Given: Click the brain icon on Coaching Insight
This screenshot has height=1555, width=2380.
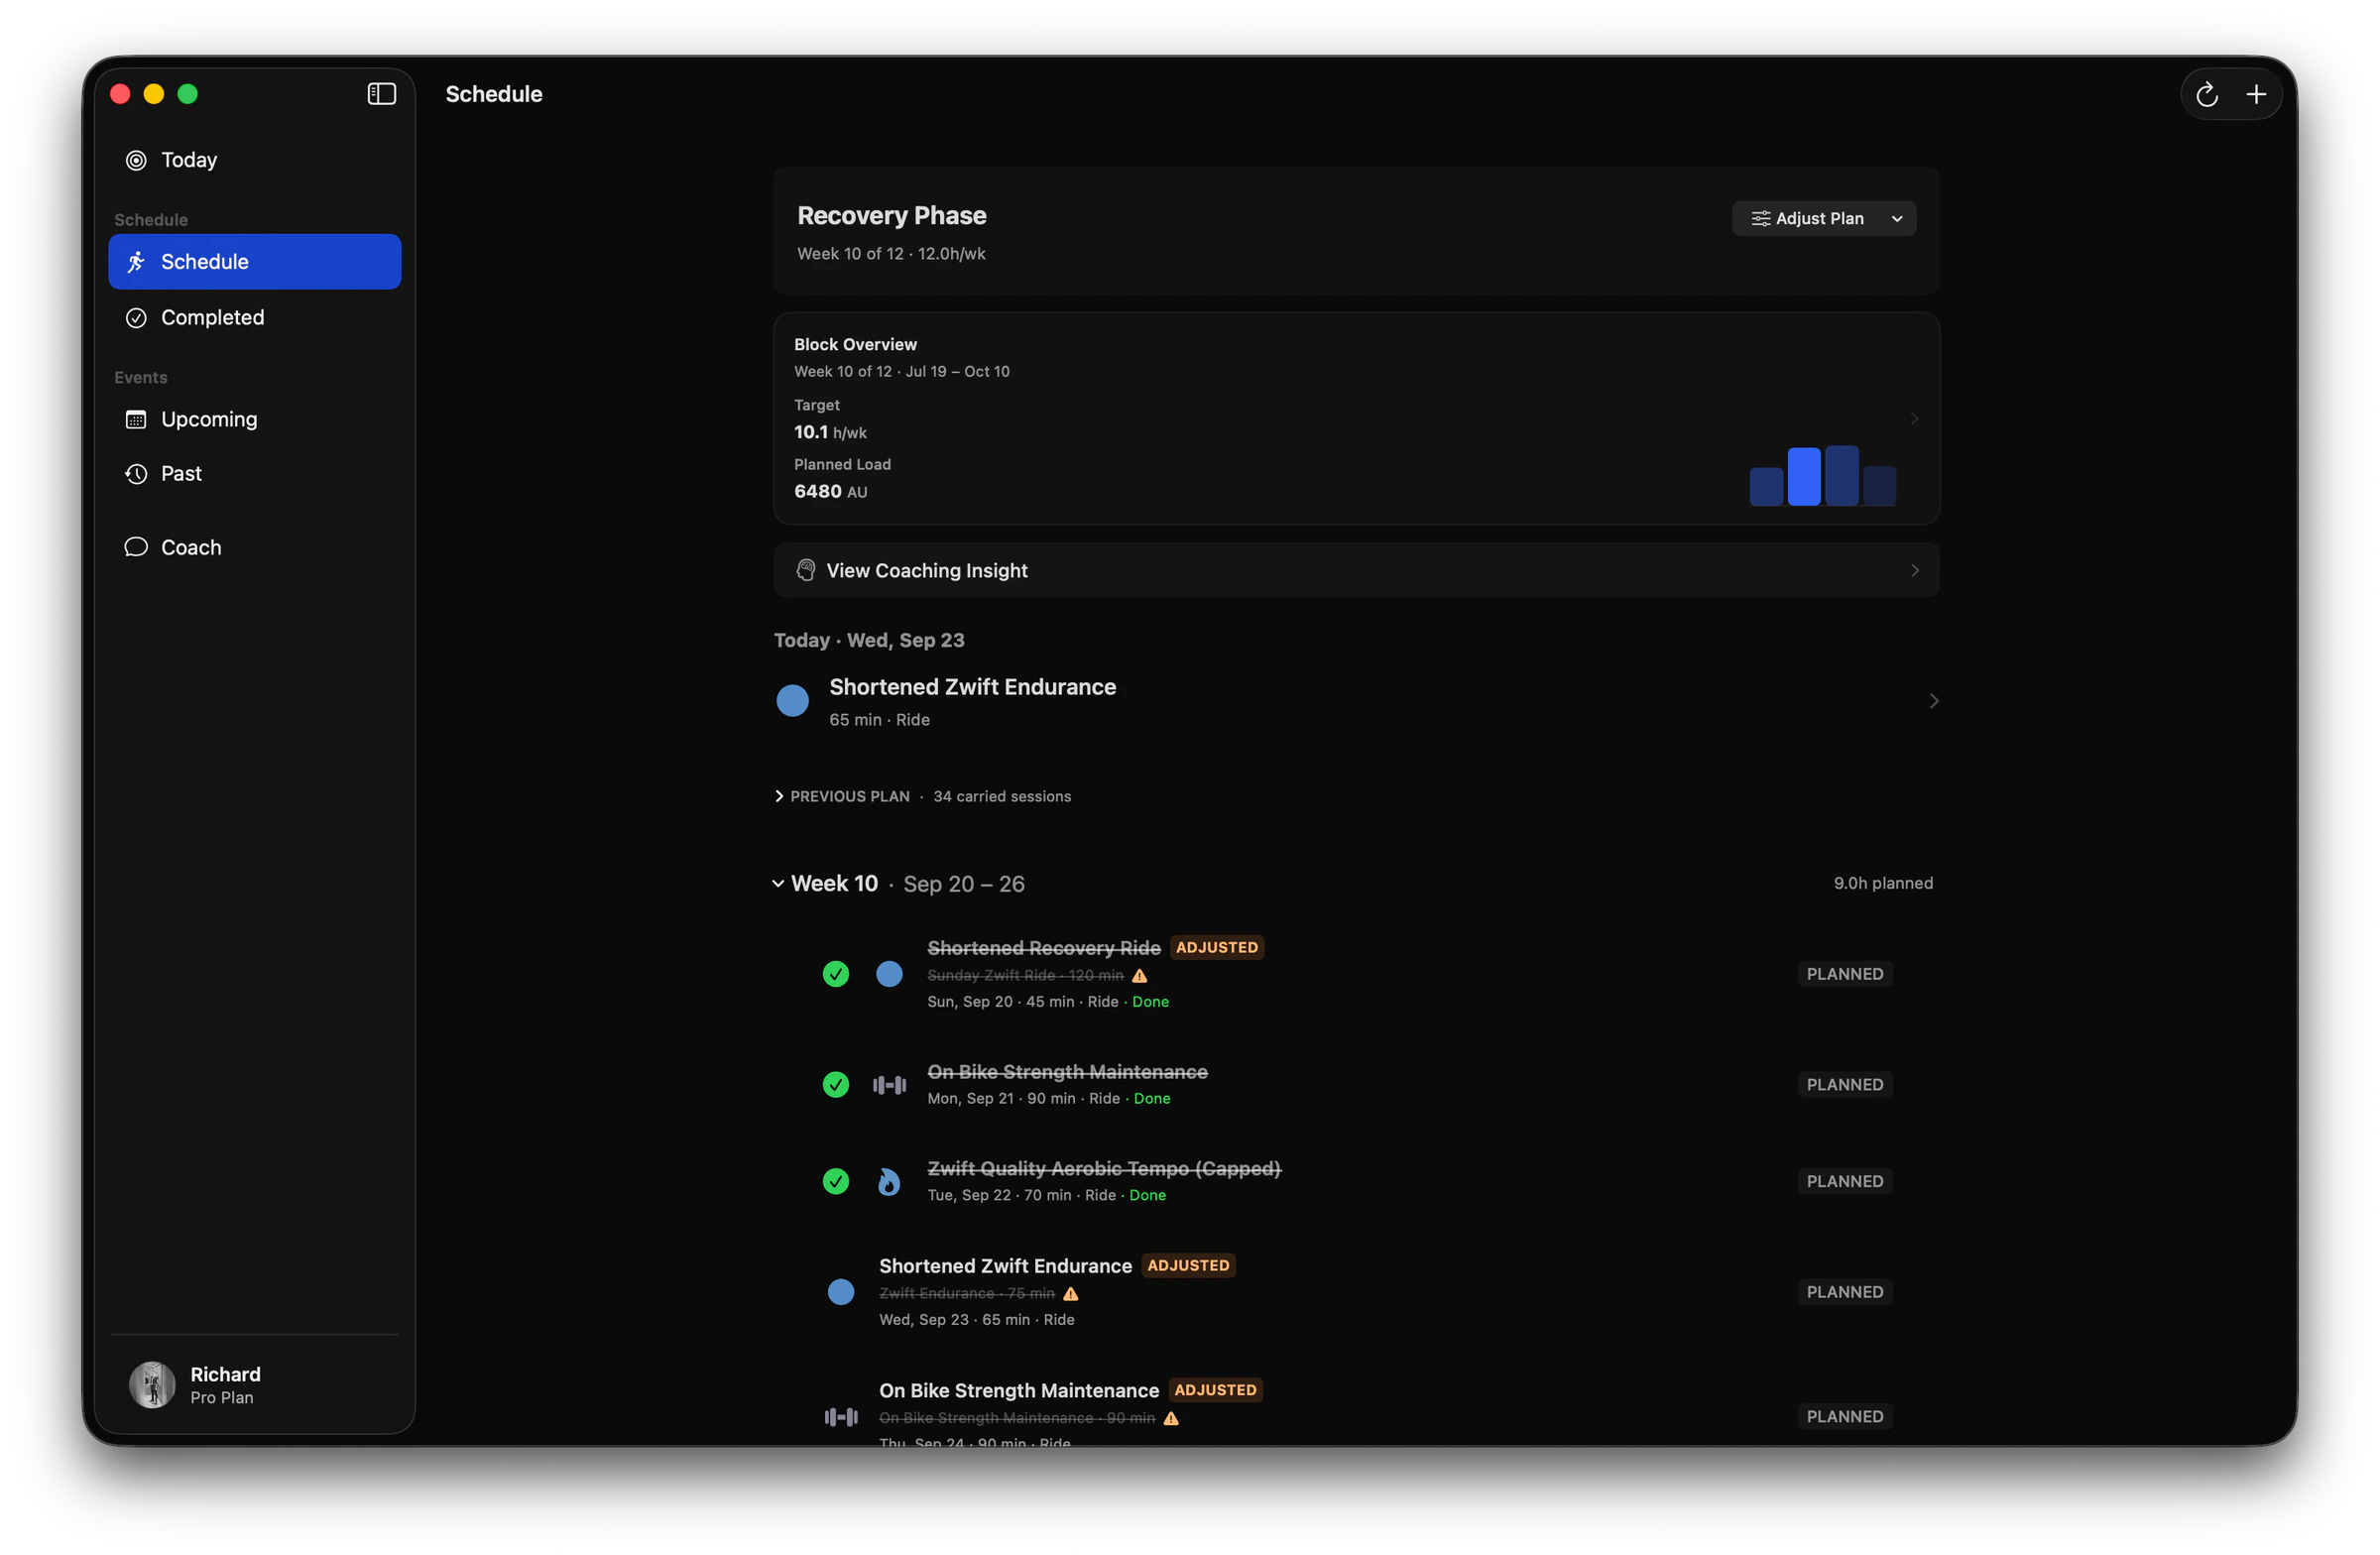Looking at the screenshot, I should click(805, 571).
